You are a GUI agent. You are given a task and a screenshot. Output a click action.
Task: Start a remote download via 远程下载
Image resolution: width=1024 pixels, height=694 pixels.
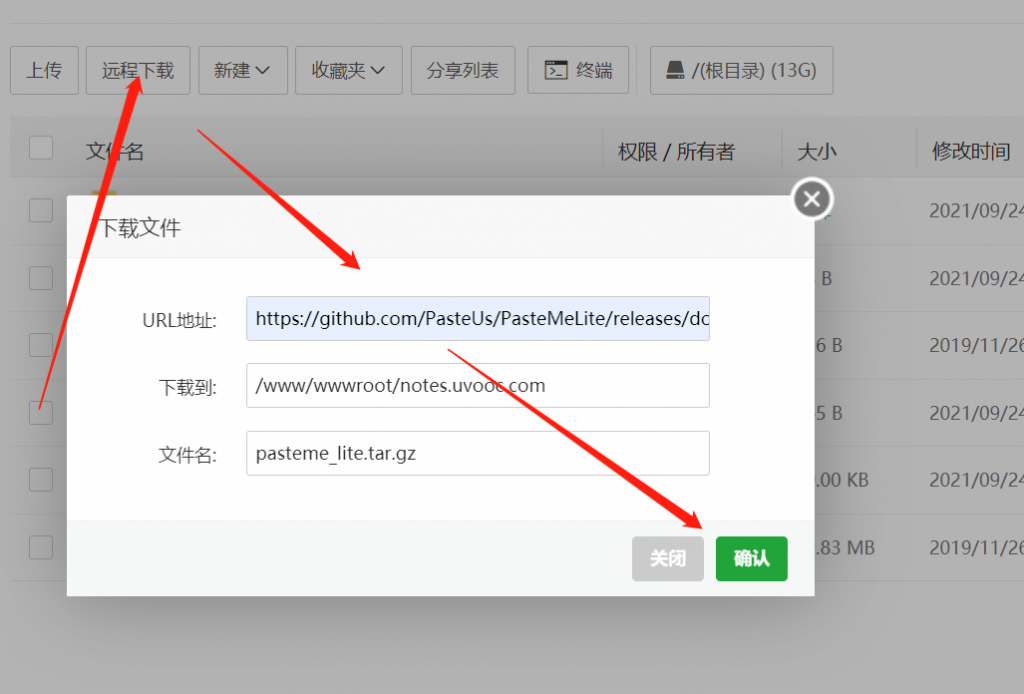coord(136,70)
